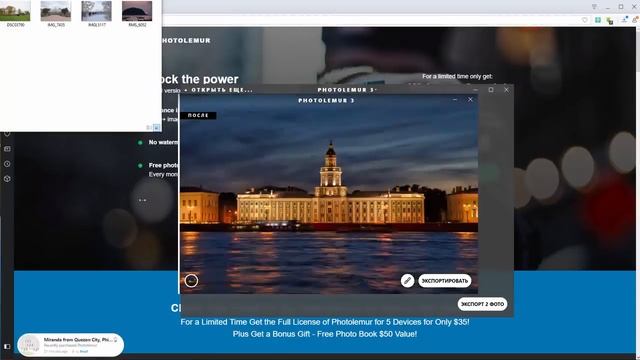Open history clock icon in browser sidebar
Image resolution: width=640 pixels, height=360 pixels.
click(x=7, y=164)
